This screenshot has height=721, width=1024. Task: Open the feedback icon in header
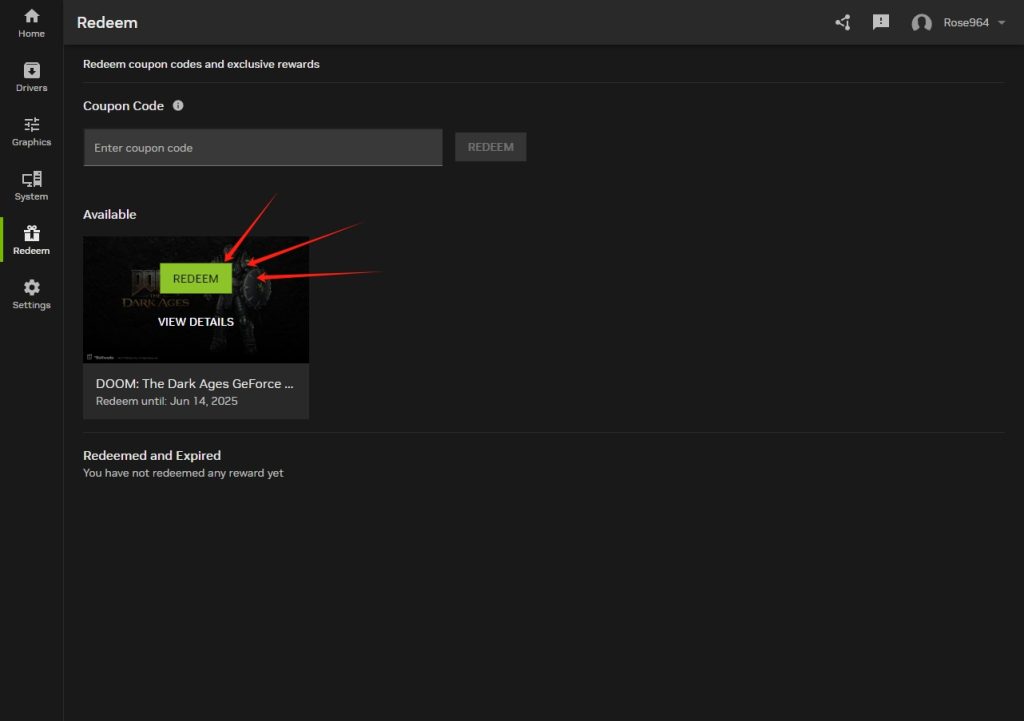[x=880, y=23]
